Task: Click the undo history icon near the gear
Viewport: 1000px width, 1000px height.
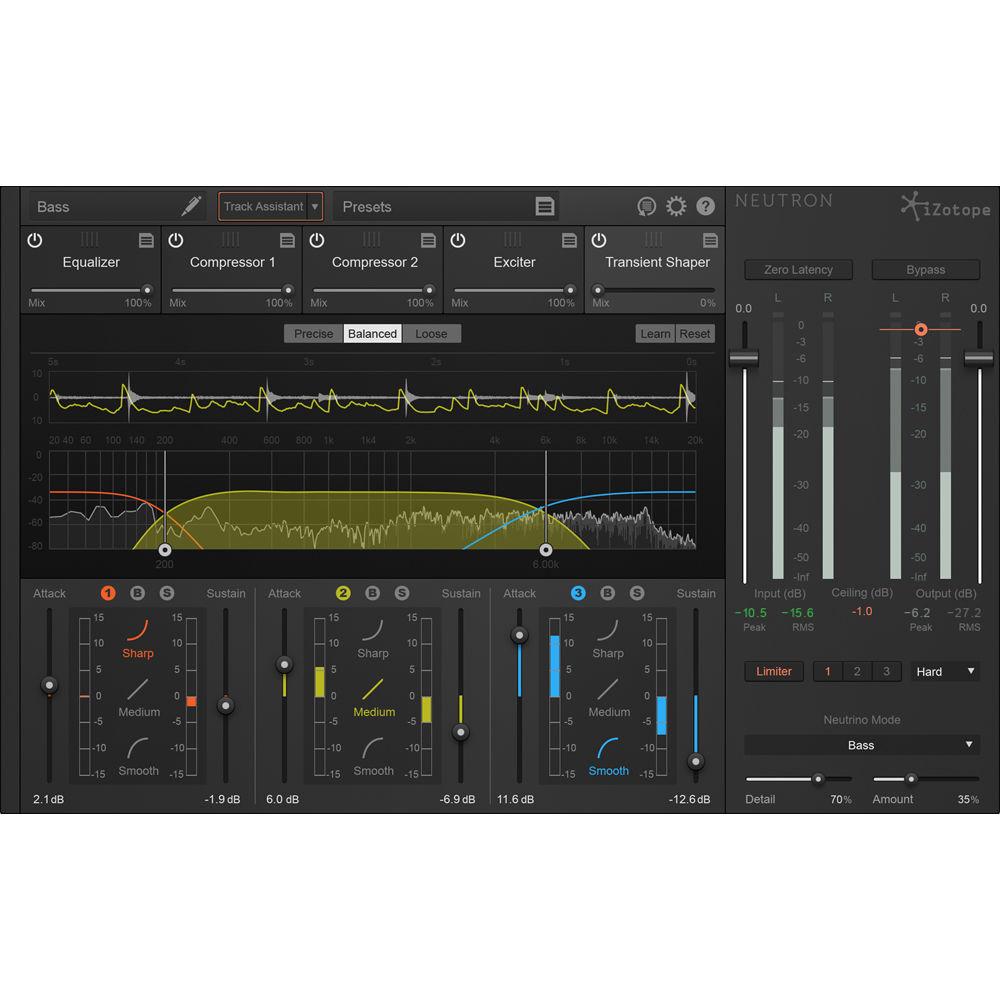Action: 646,205
